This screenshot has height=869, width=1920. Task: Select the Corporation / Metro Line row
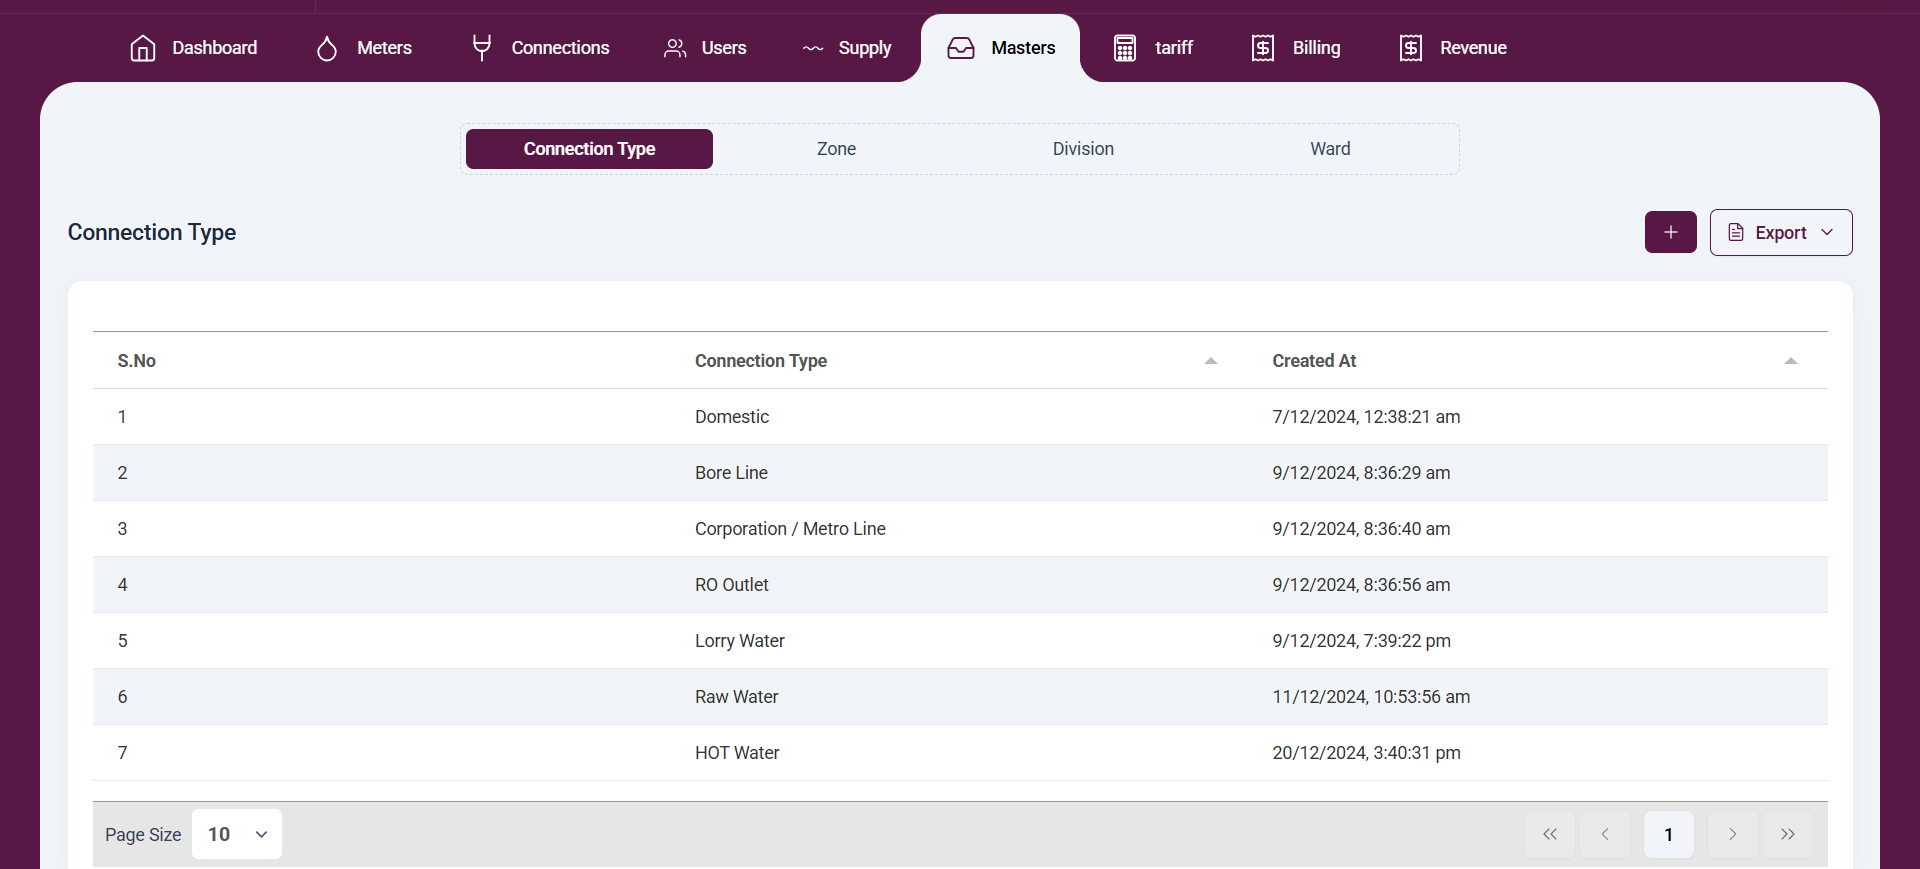(790, 529)
